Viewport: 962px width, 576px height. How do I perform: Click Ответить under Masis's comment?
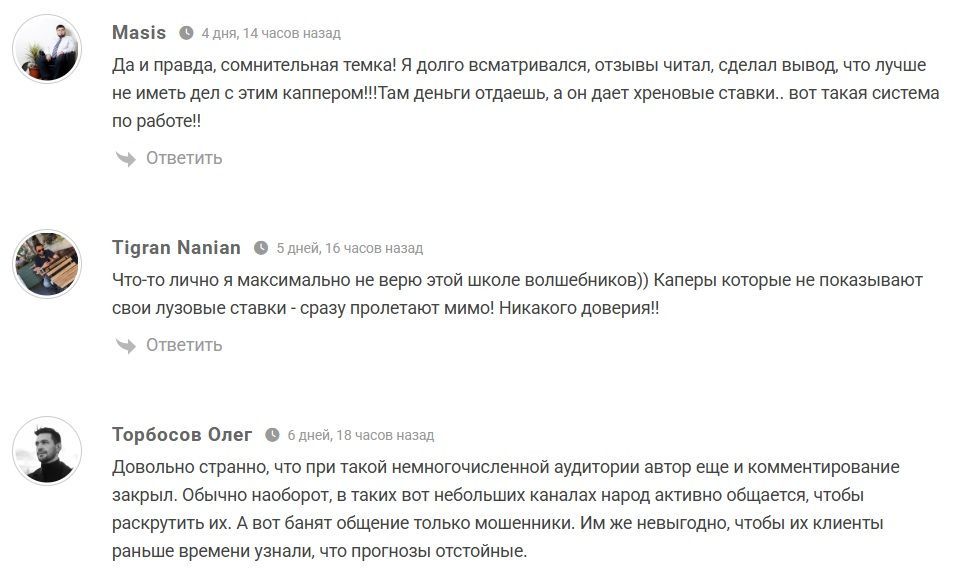point(185,157)
